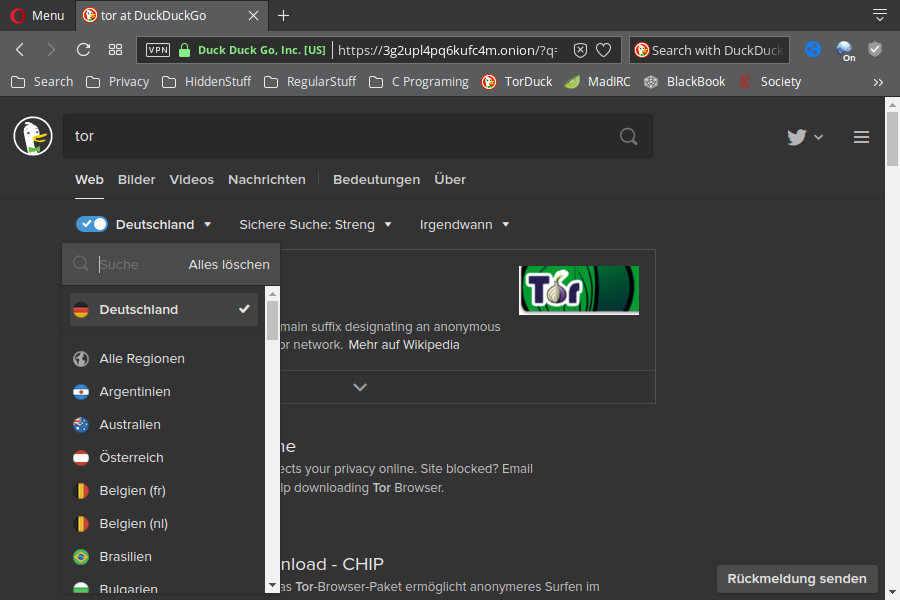Open the Deutschland region dropdown
900x600 pixels.
[164, 224]
